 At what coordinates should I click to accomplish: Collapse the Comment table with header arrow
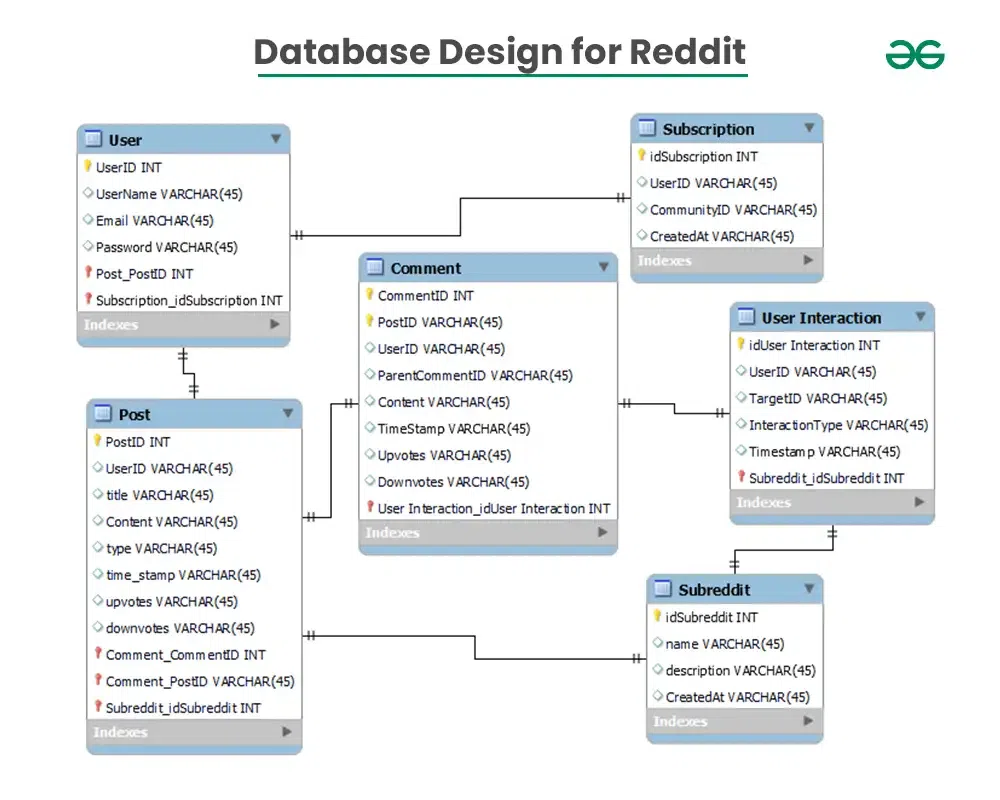[x=603, y=267]
